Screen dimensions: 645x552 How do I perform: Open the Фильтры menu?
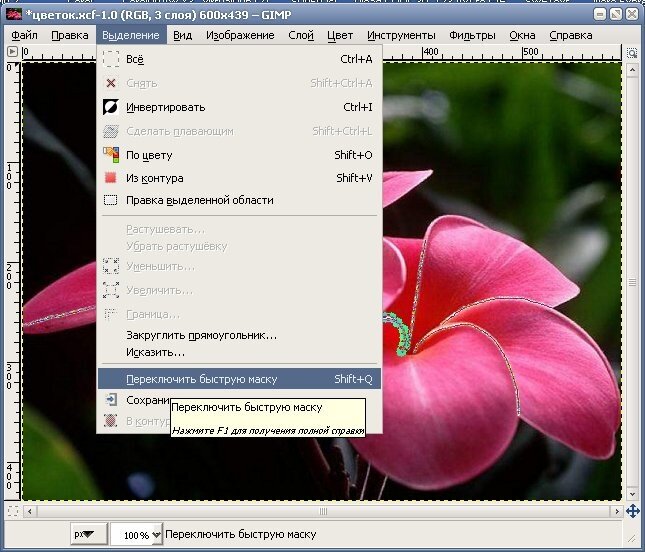tap(472, 35)
